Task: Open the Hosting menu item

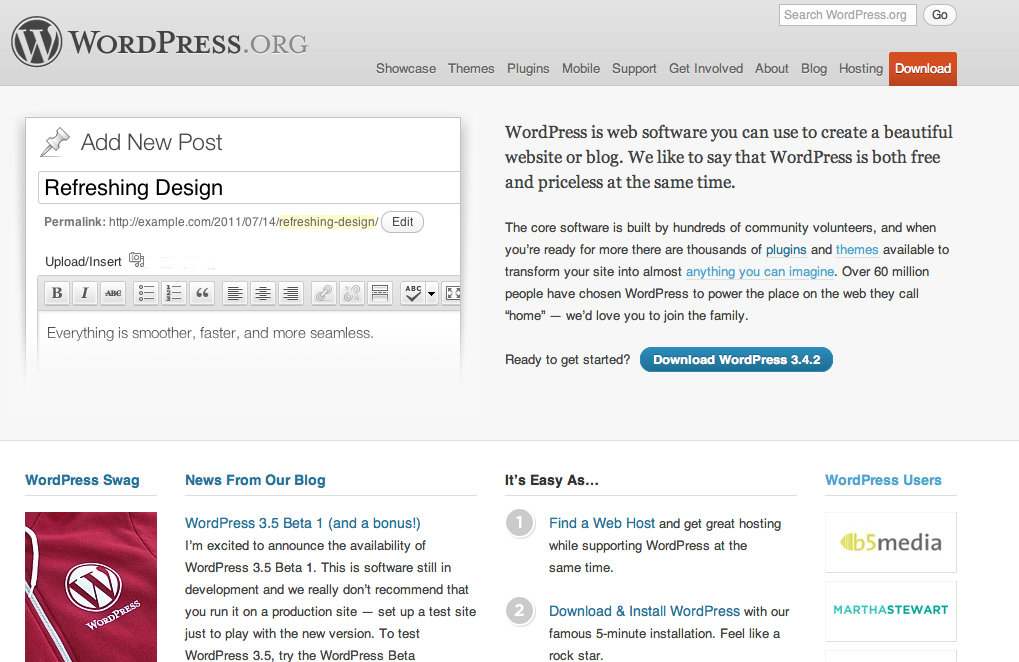Action: pos(860,68)
